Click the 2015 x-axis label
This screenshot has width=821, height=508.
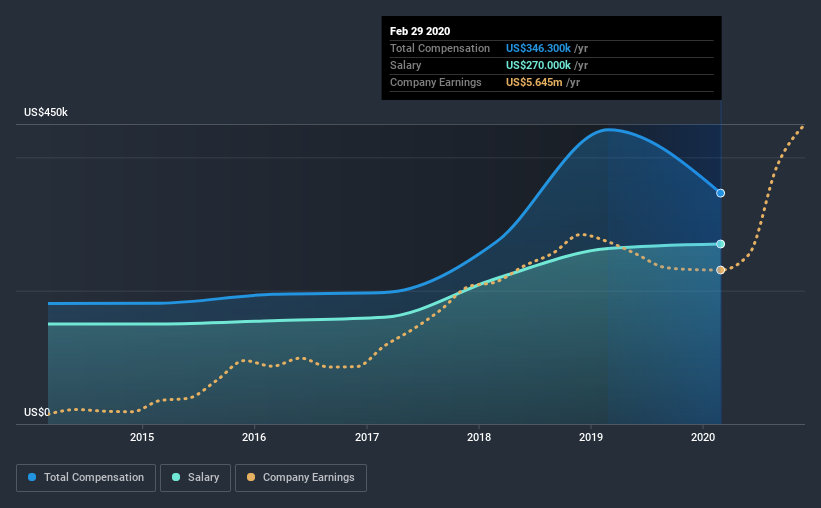tap(142, 437)
